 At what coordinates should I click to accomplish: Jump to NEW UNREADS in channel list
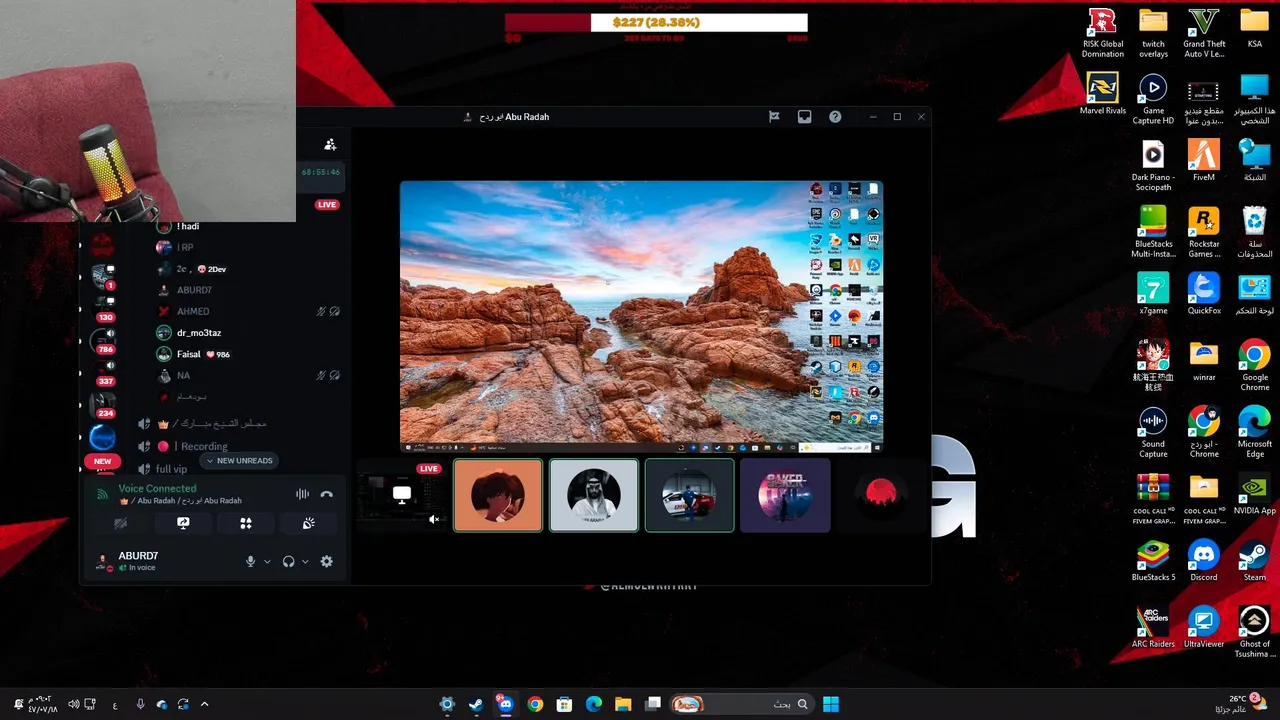coord(239,461)
